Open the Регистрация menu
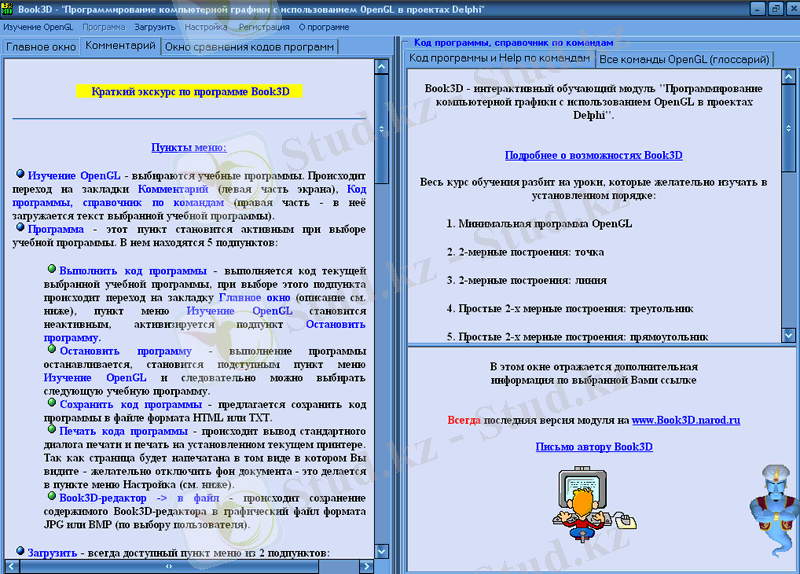Screen dimensions: 800x574 (264, 27)
